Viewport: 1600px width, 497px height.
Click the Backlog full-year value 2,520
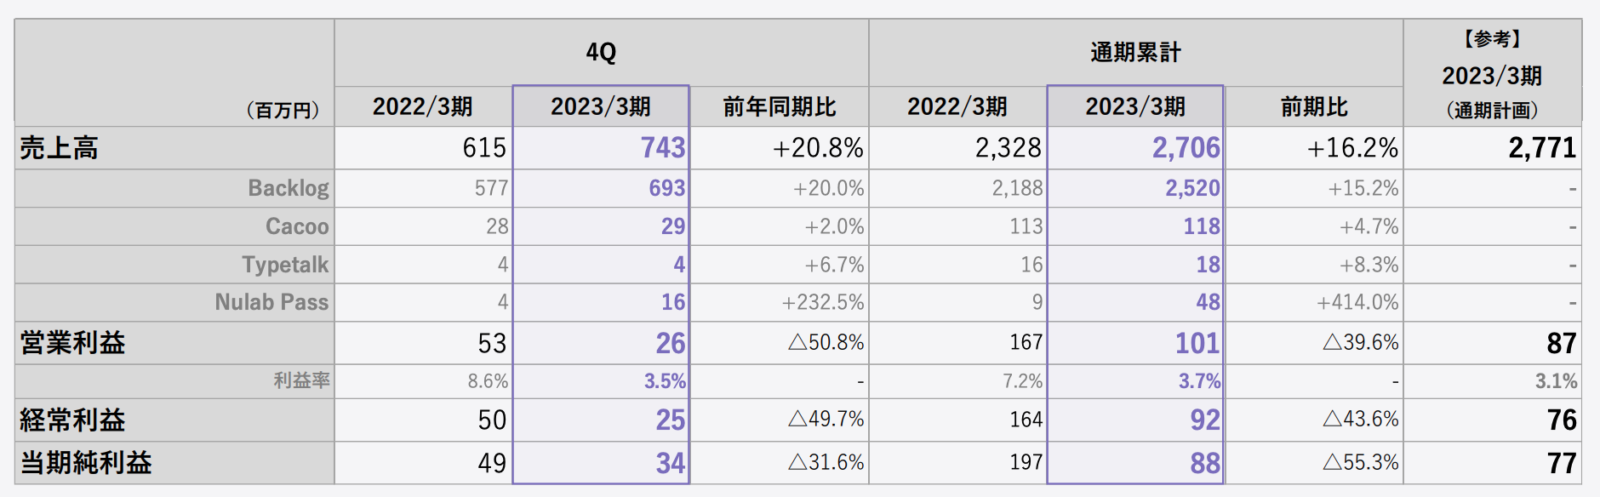point(1192,188)
